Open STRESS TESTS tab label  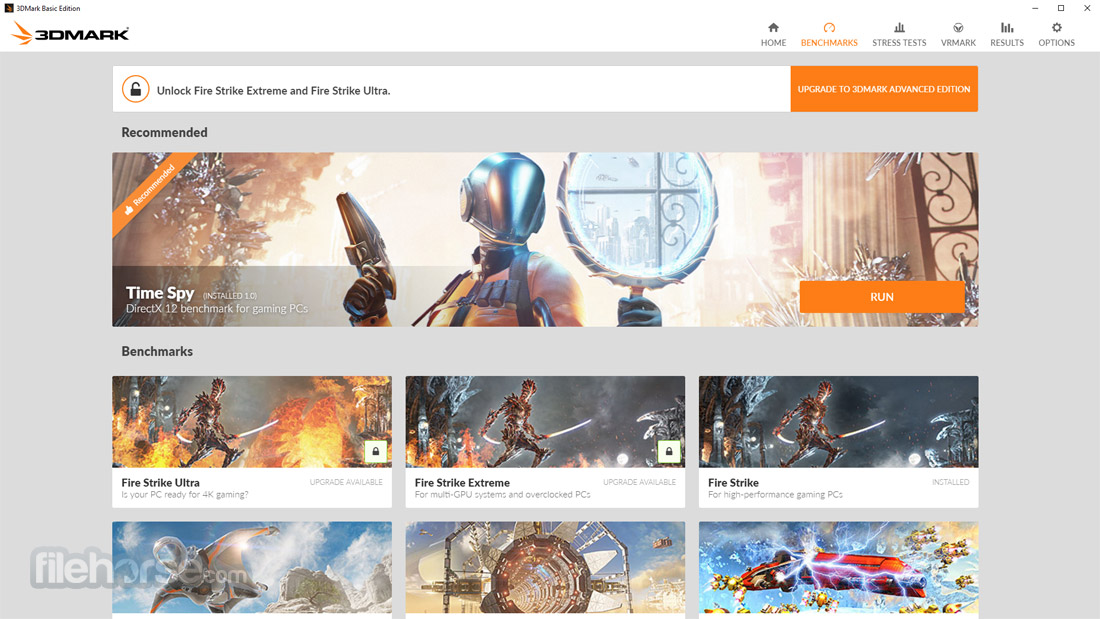click(x=899, y=43)
